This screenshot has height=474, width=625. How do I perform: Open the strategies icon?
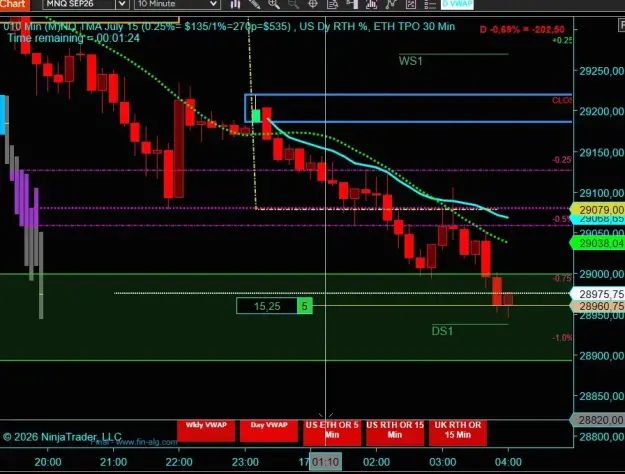click(391, 4)
